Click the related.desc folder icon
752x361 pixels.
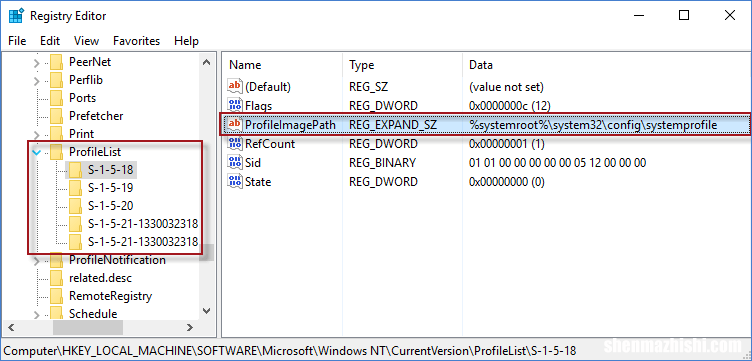[57, 278]
